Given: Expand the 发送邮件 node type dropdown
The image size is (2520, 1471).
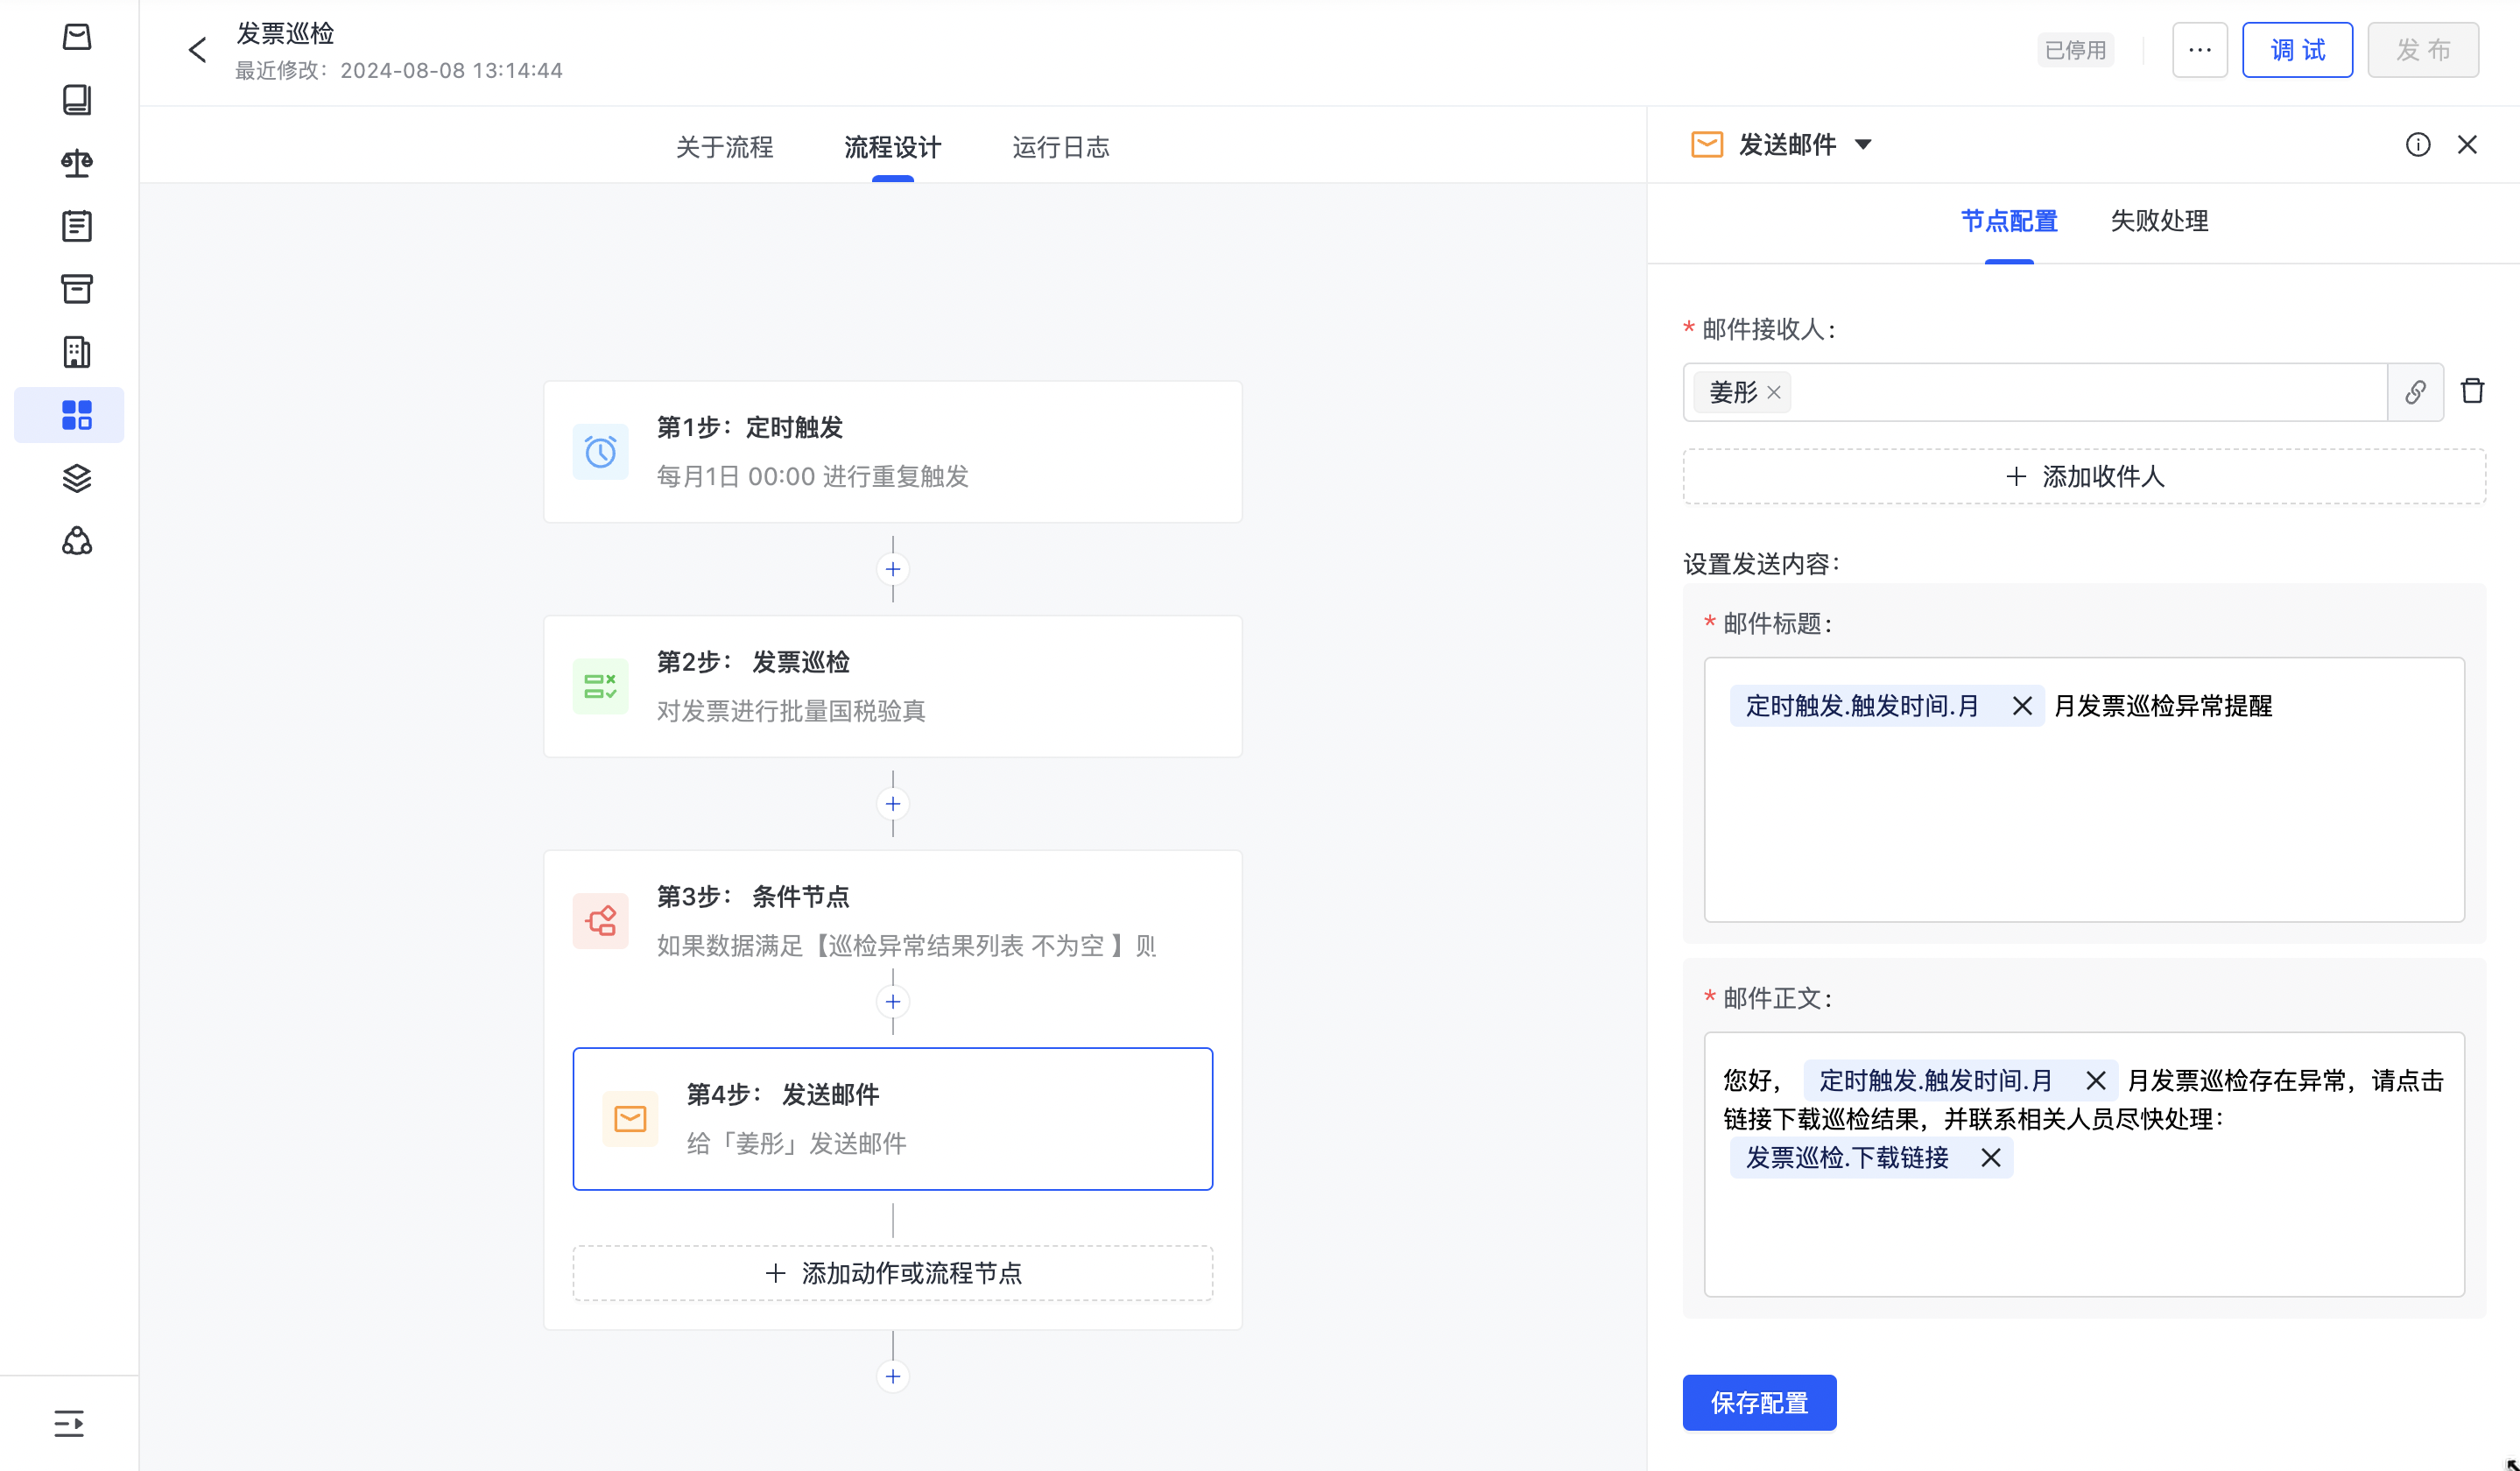Looking at the screenshot, I should point(1862,145).
